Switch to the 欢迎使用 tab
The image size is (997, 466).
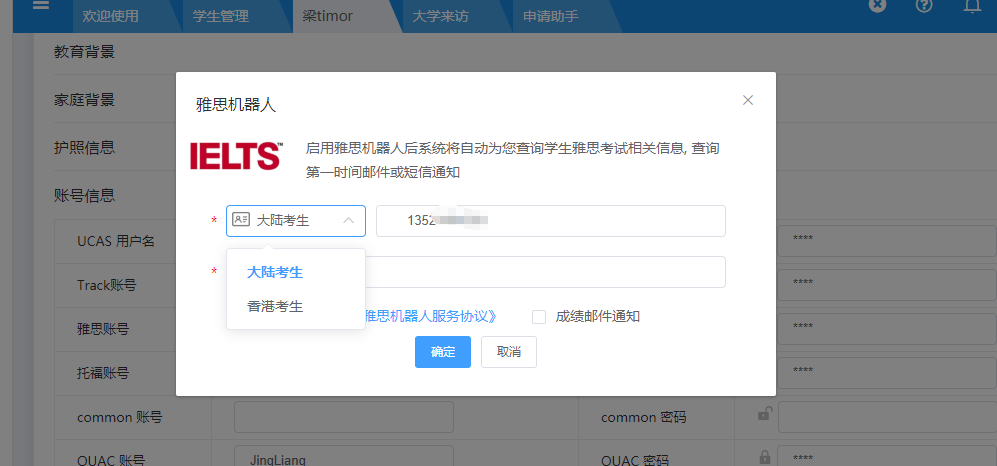110,16
